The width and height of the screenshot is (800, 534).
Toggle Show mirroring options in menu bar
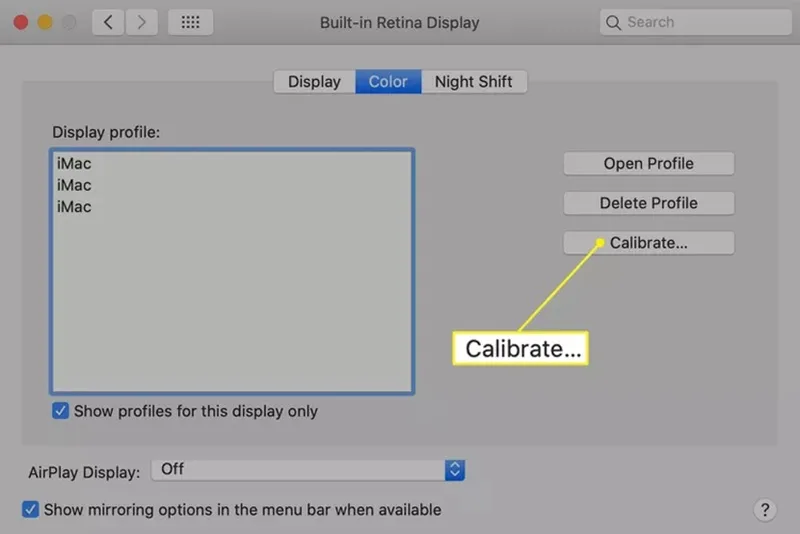(30, 509)
